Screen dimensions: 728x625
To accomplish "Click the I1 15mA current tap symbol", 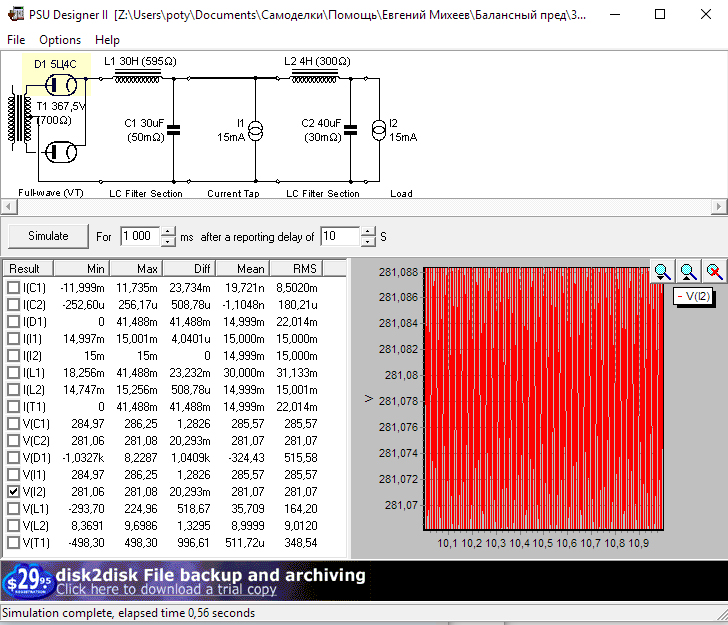I will [x=256, y=129].
